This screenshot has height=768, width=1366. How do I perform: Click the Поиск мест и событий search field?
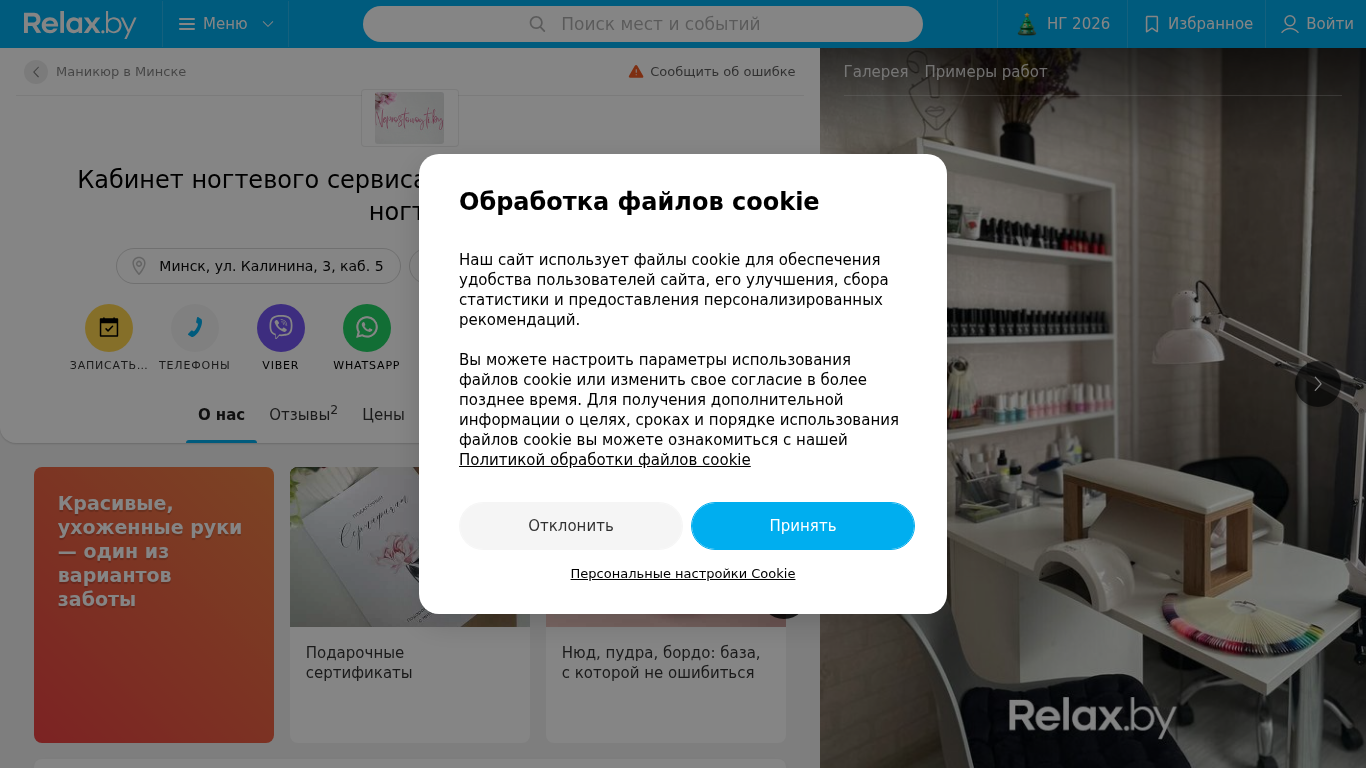coord(643,24)
